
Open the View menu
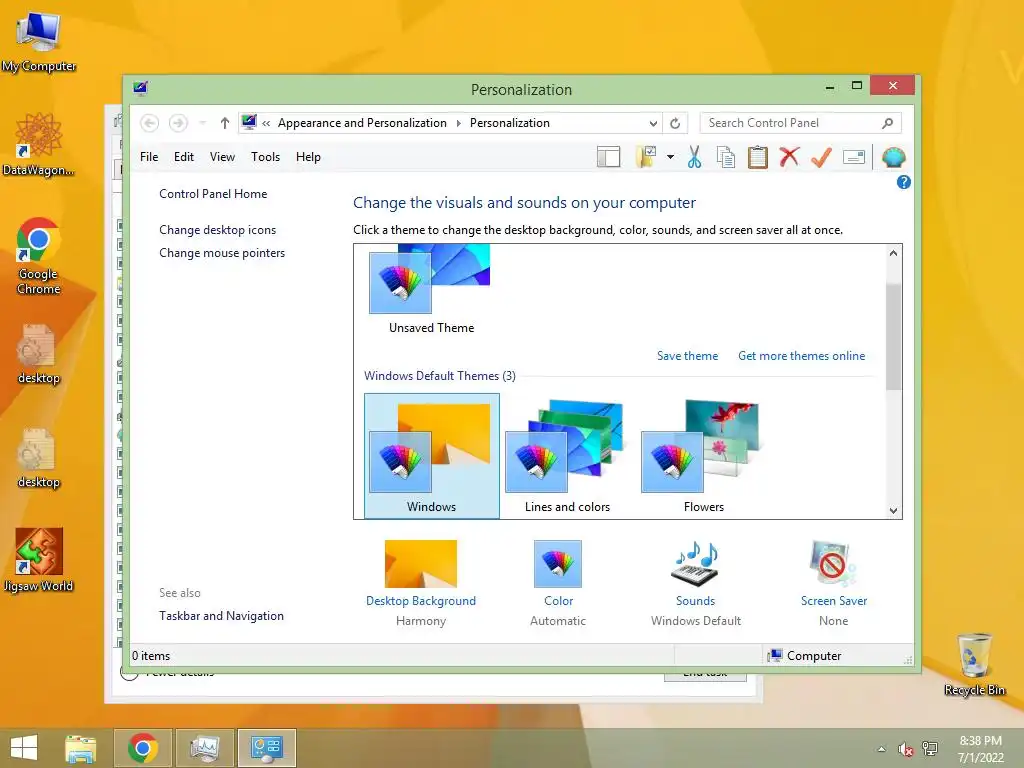222,157
